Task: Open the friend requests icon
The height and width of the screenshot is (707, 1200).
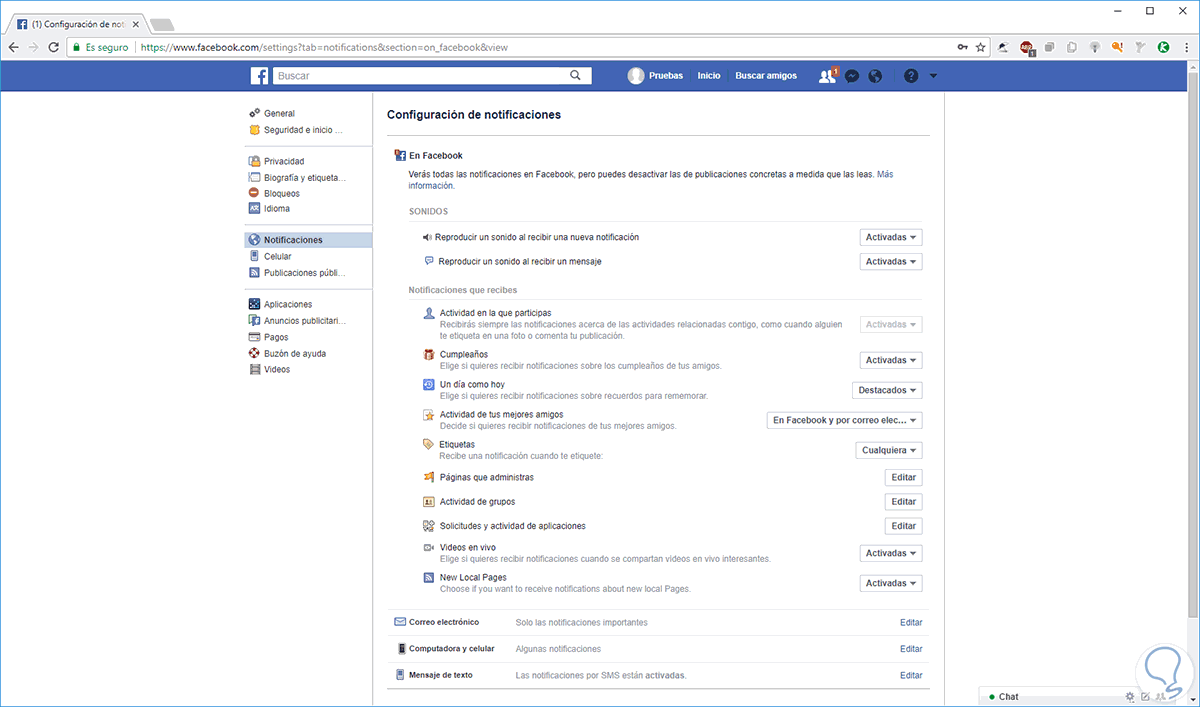Action: 827,75
